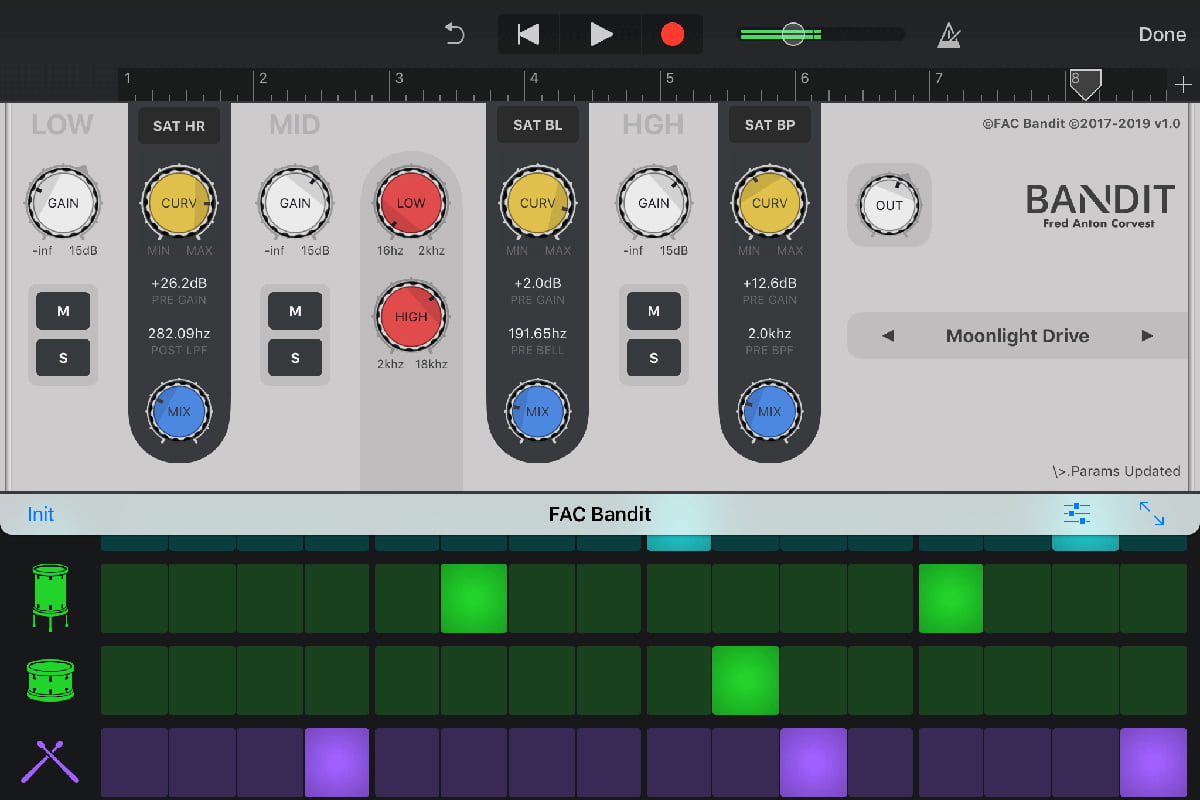Click the blue MIX knob under SAT BP
This screenshot has width=1200, height=800.
pos(769,412)
